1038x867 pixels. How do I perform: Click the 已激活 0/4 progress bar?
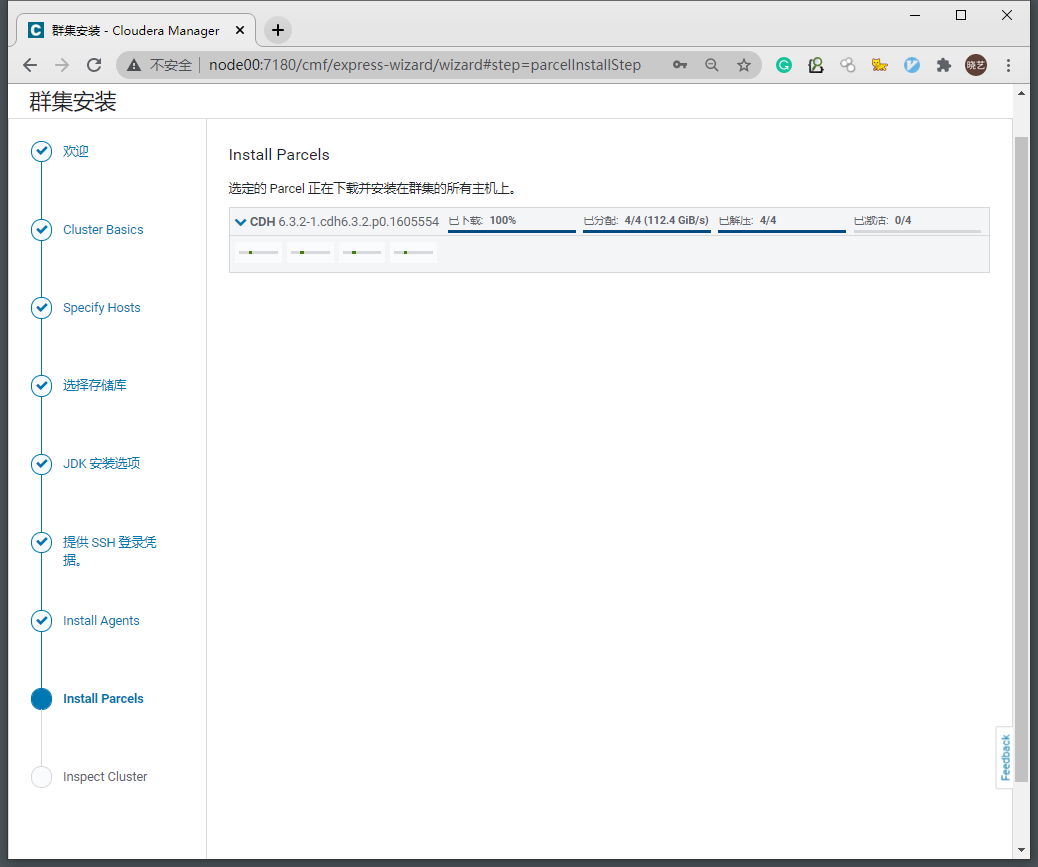[917, 231]
